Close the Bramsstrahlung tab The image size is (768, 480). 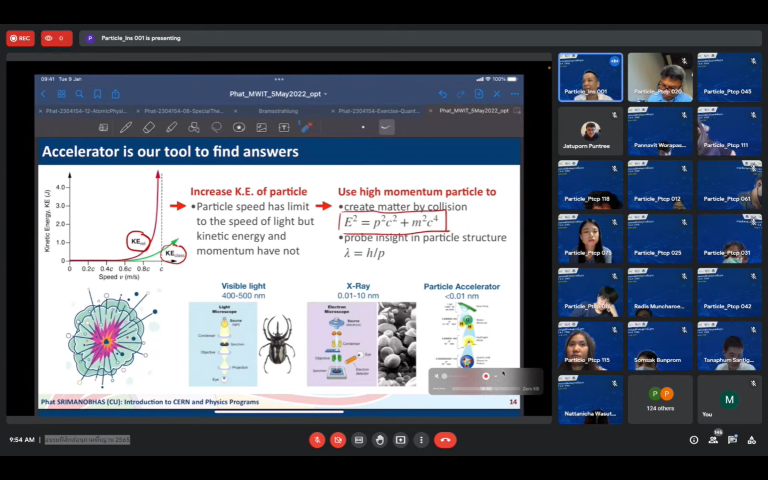236,111
